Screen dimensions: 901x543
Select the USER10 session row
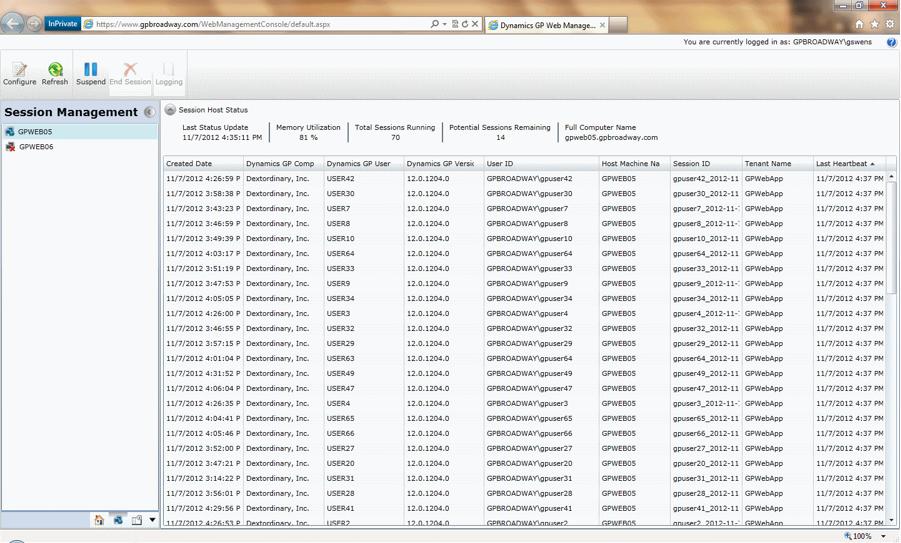tap(524, 238)
